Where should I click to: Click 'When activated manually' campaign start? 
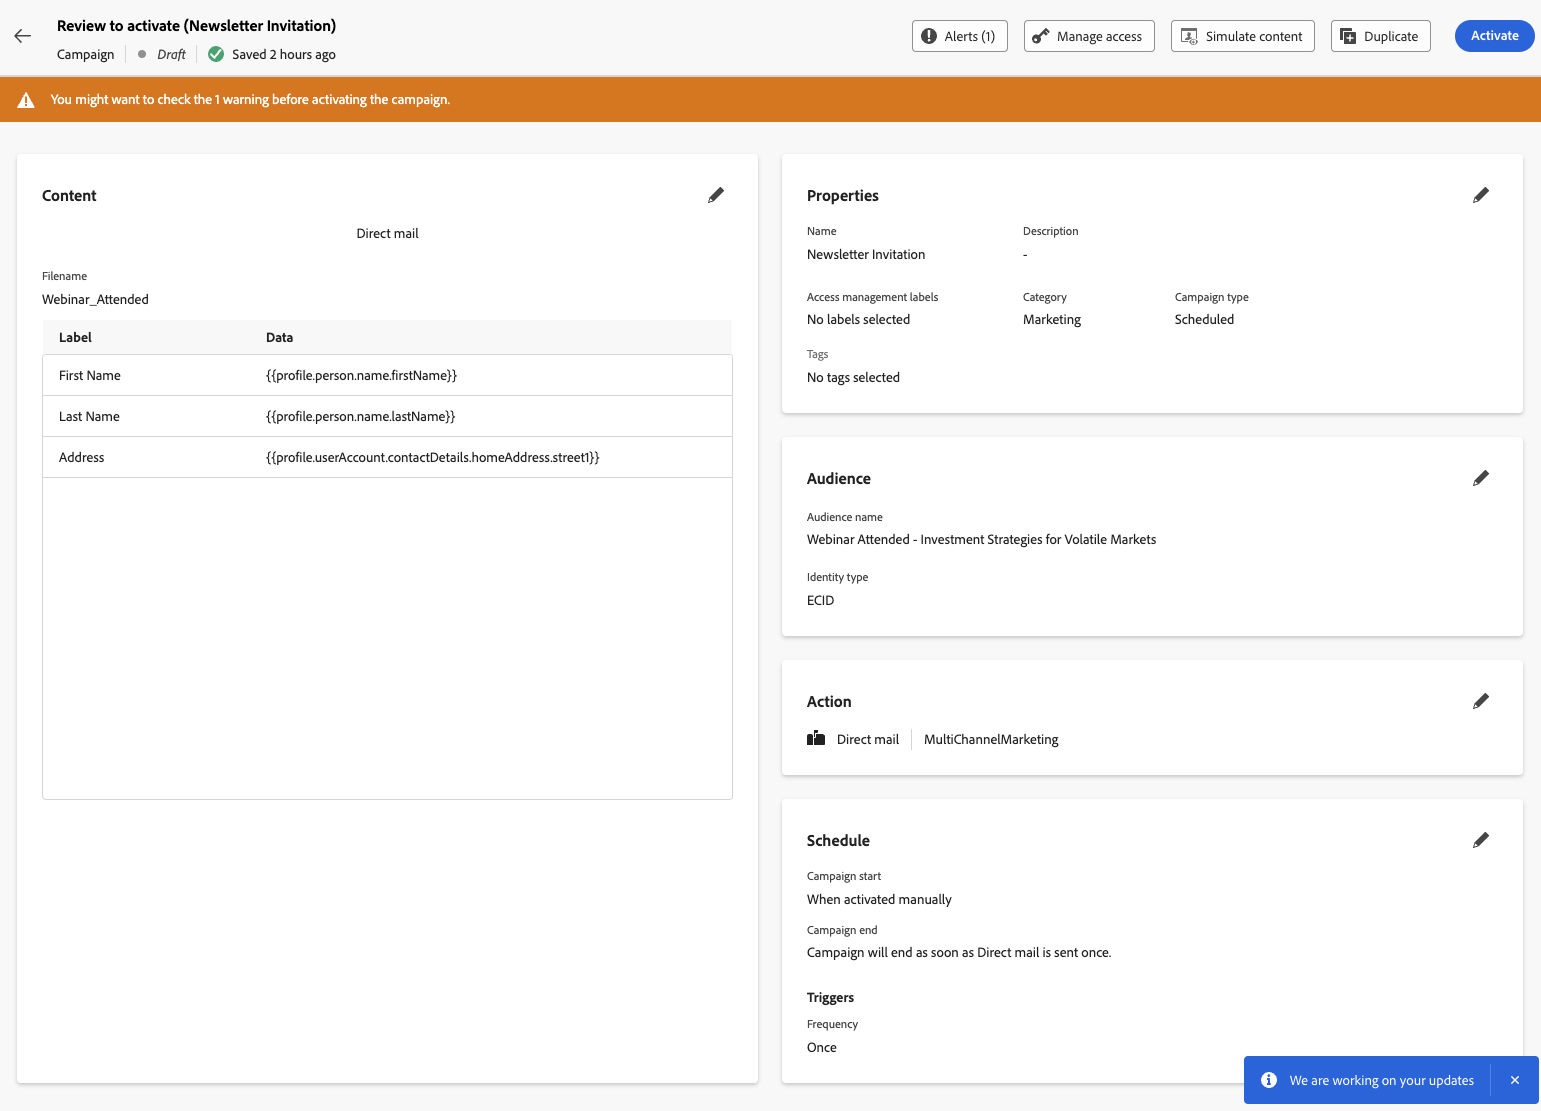pos(879,899)
